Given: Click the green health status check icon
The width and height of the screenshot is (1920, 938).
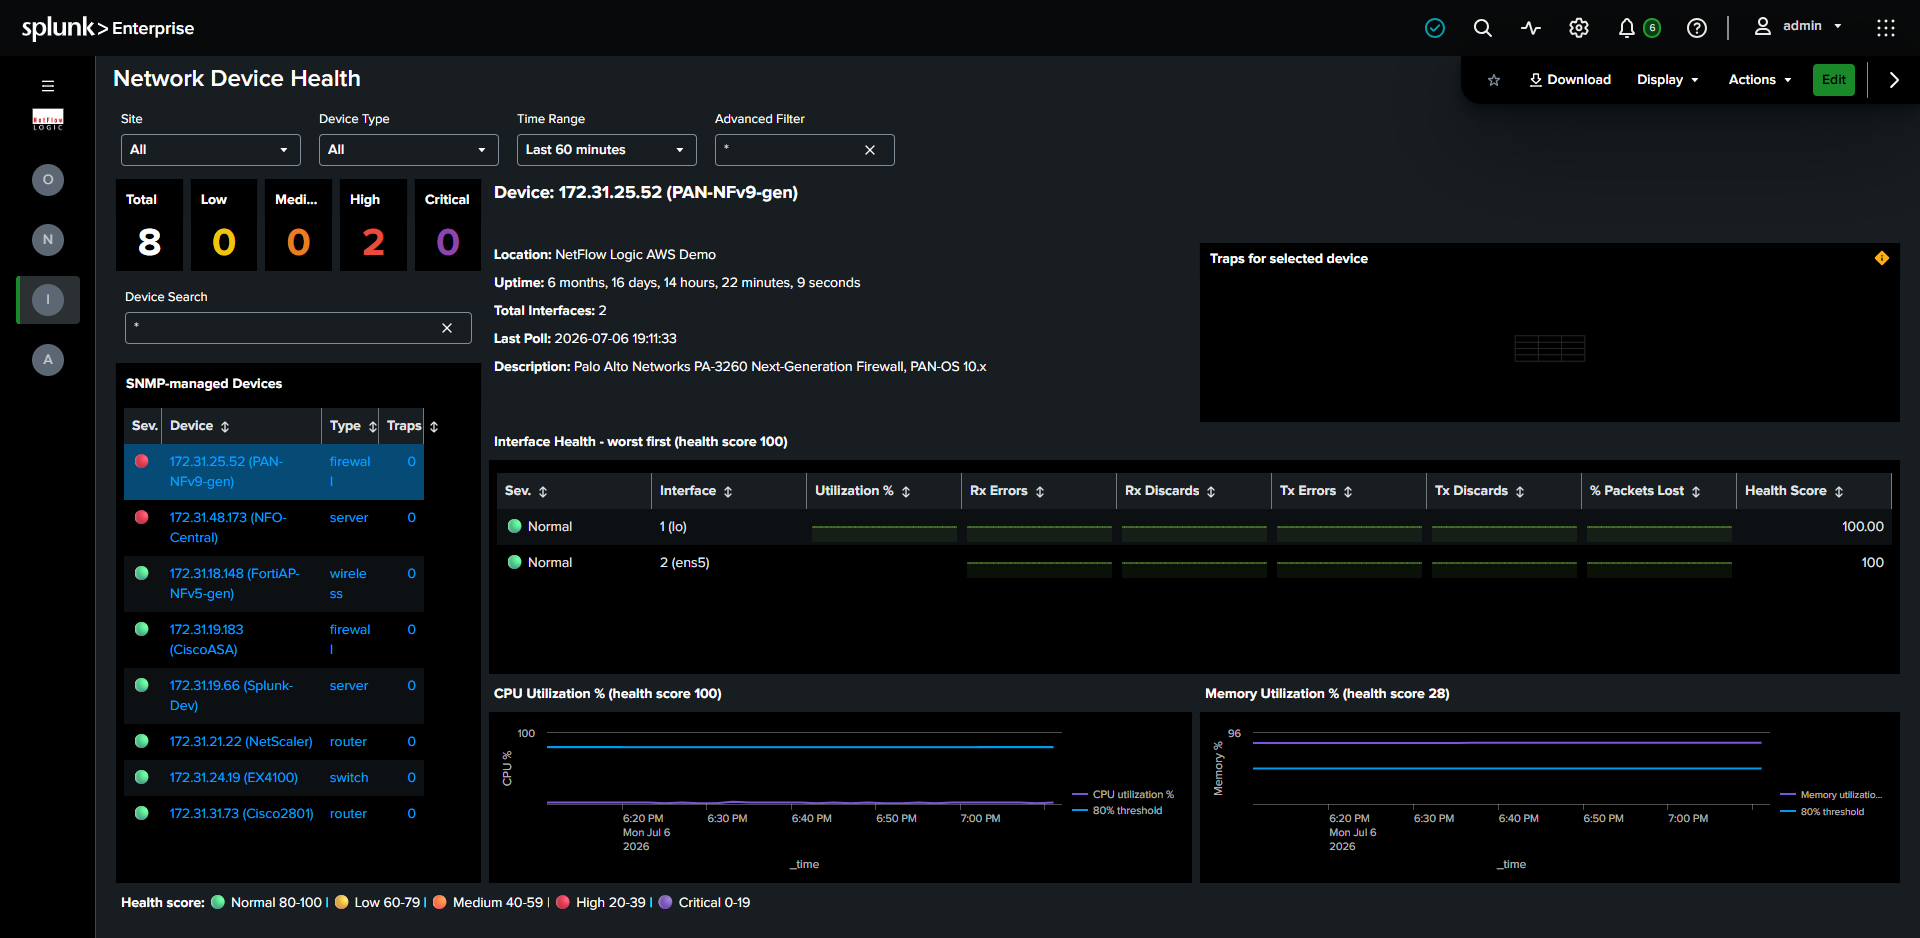Looking at the screenshot, I should pyautogui.click(x=1435, y=28).
